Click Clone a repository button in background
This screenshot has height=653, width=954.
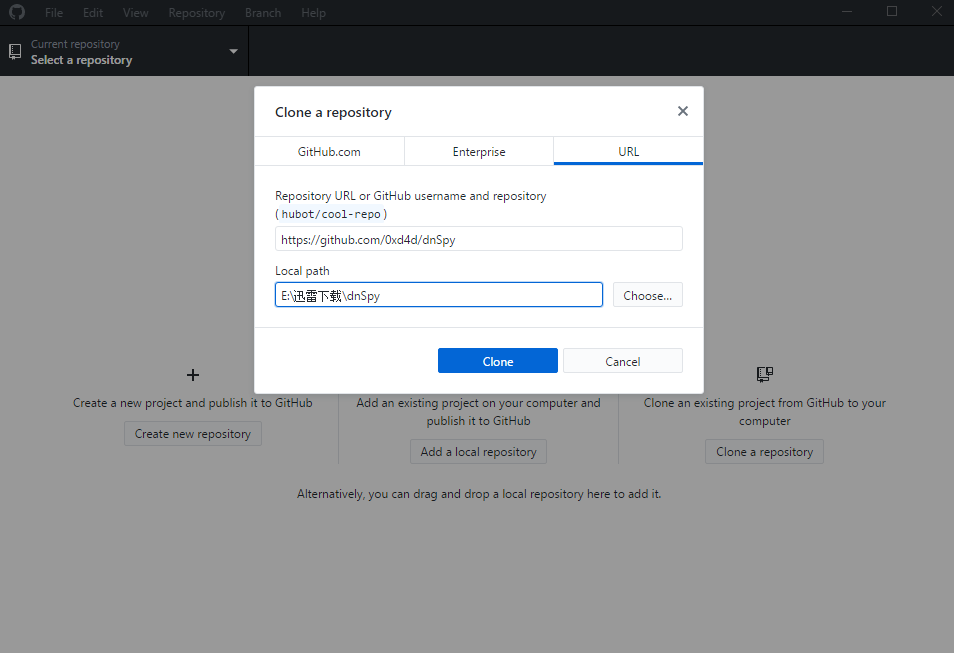(x=764, y=452)
